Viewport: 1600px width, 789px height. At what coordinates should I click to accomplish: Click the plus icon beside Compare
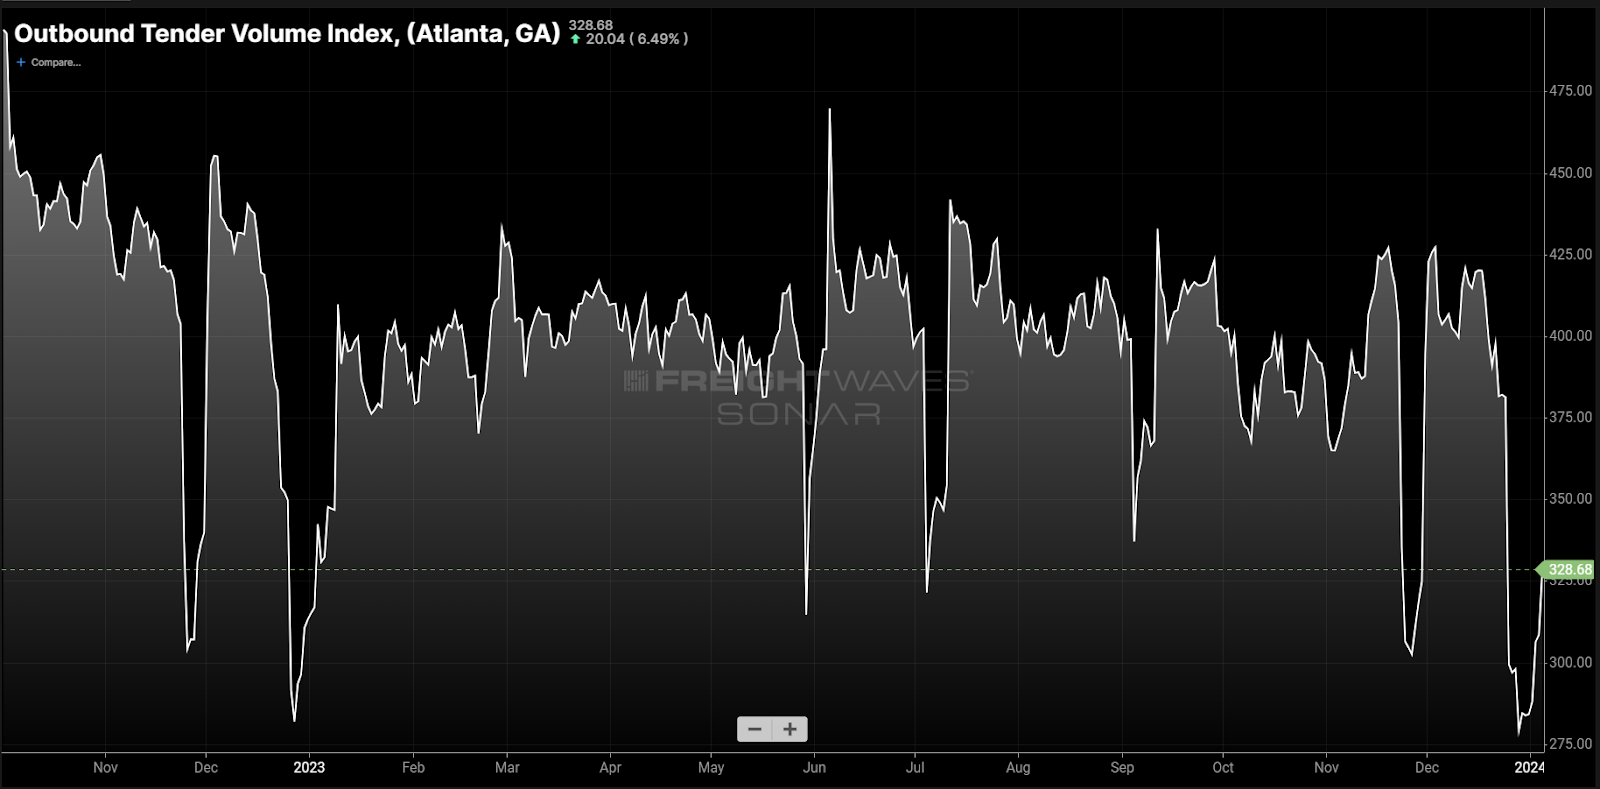pos(21,62)
